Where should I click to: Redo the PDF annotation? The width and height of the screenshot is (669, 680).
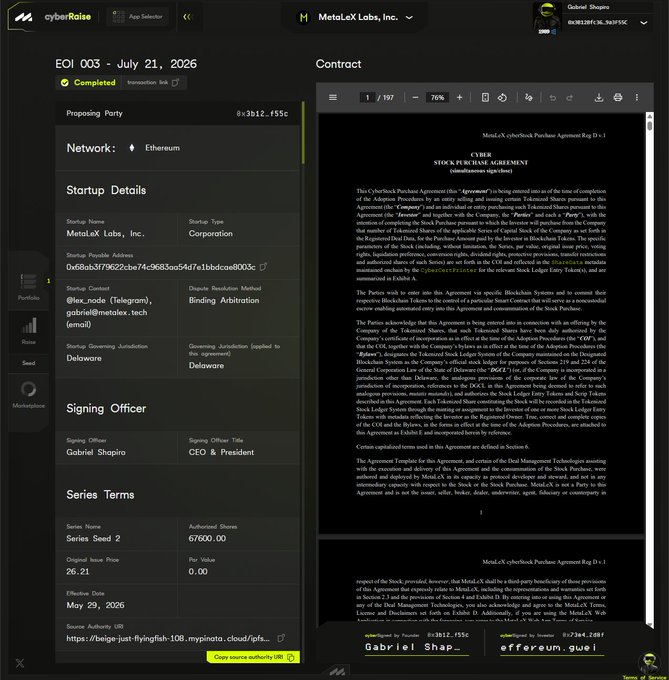pos(569,98)
